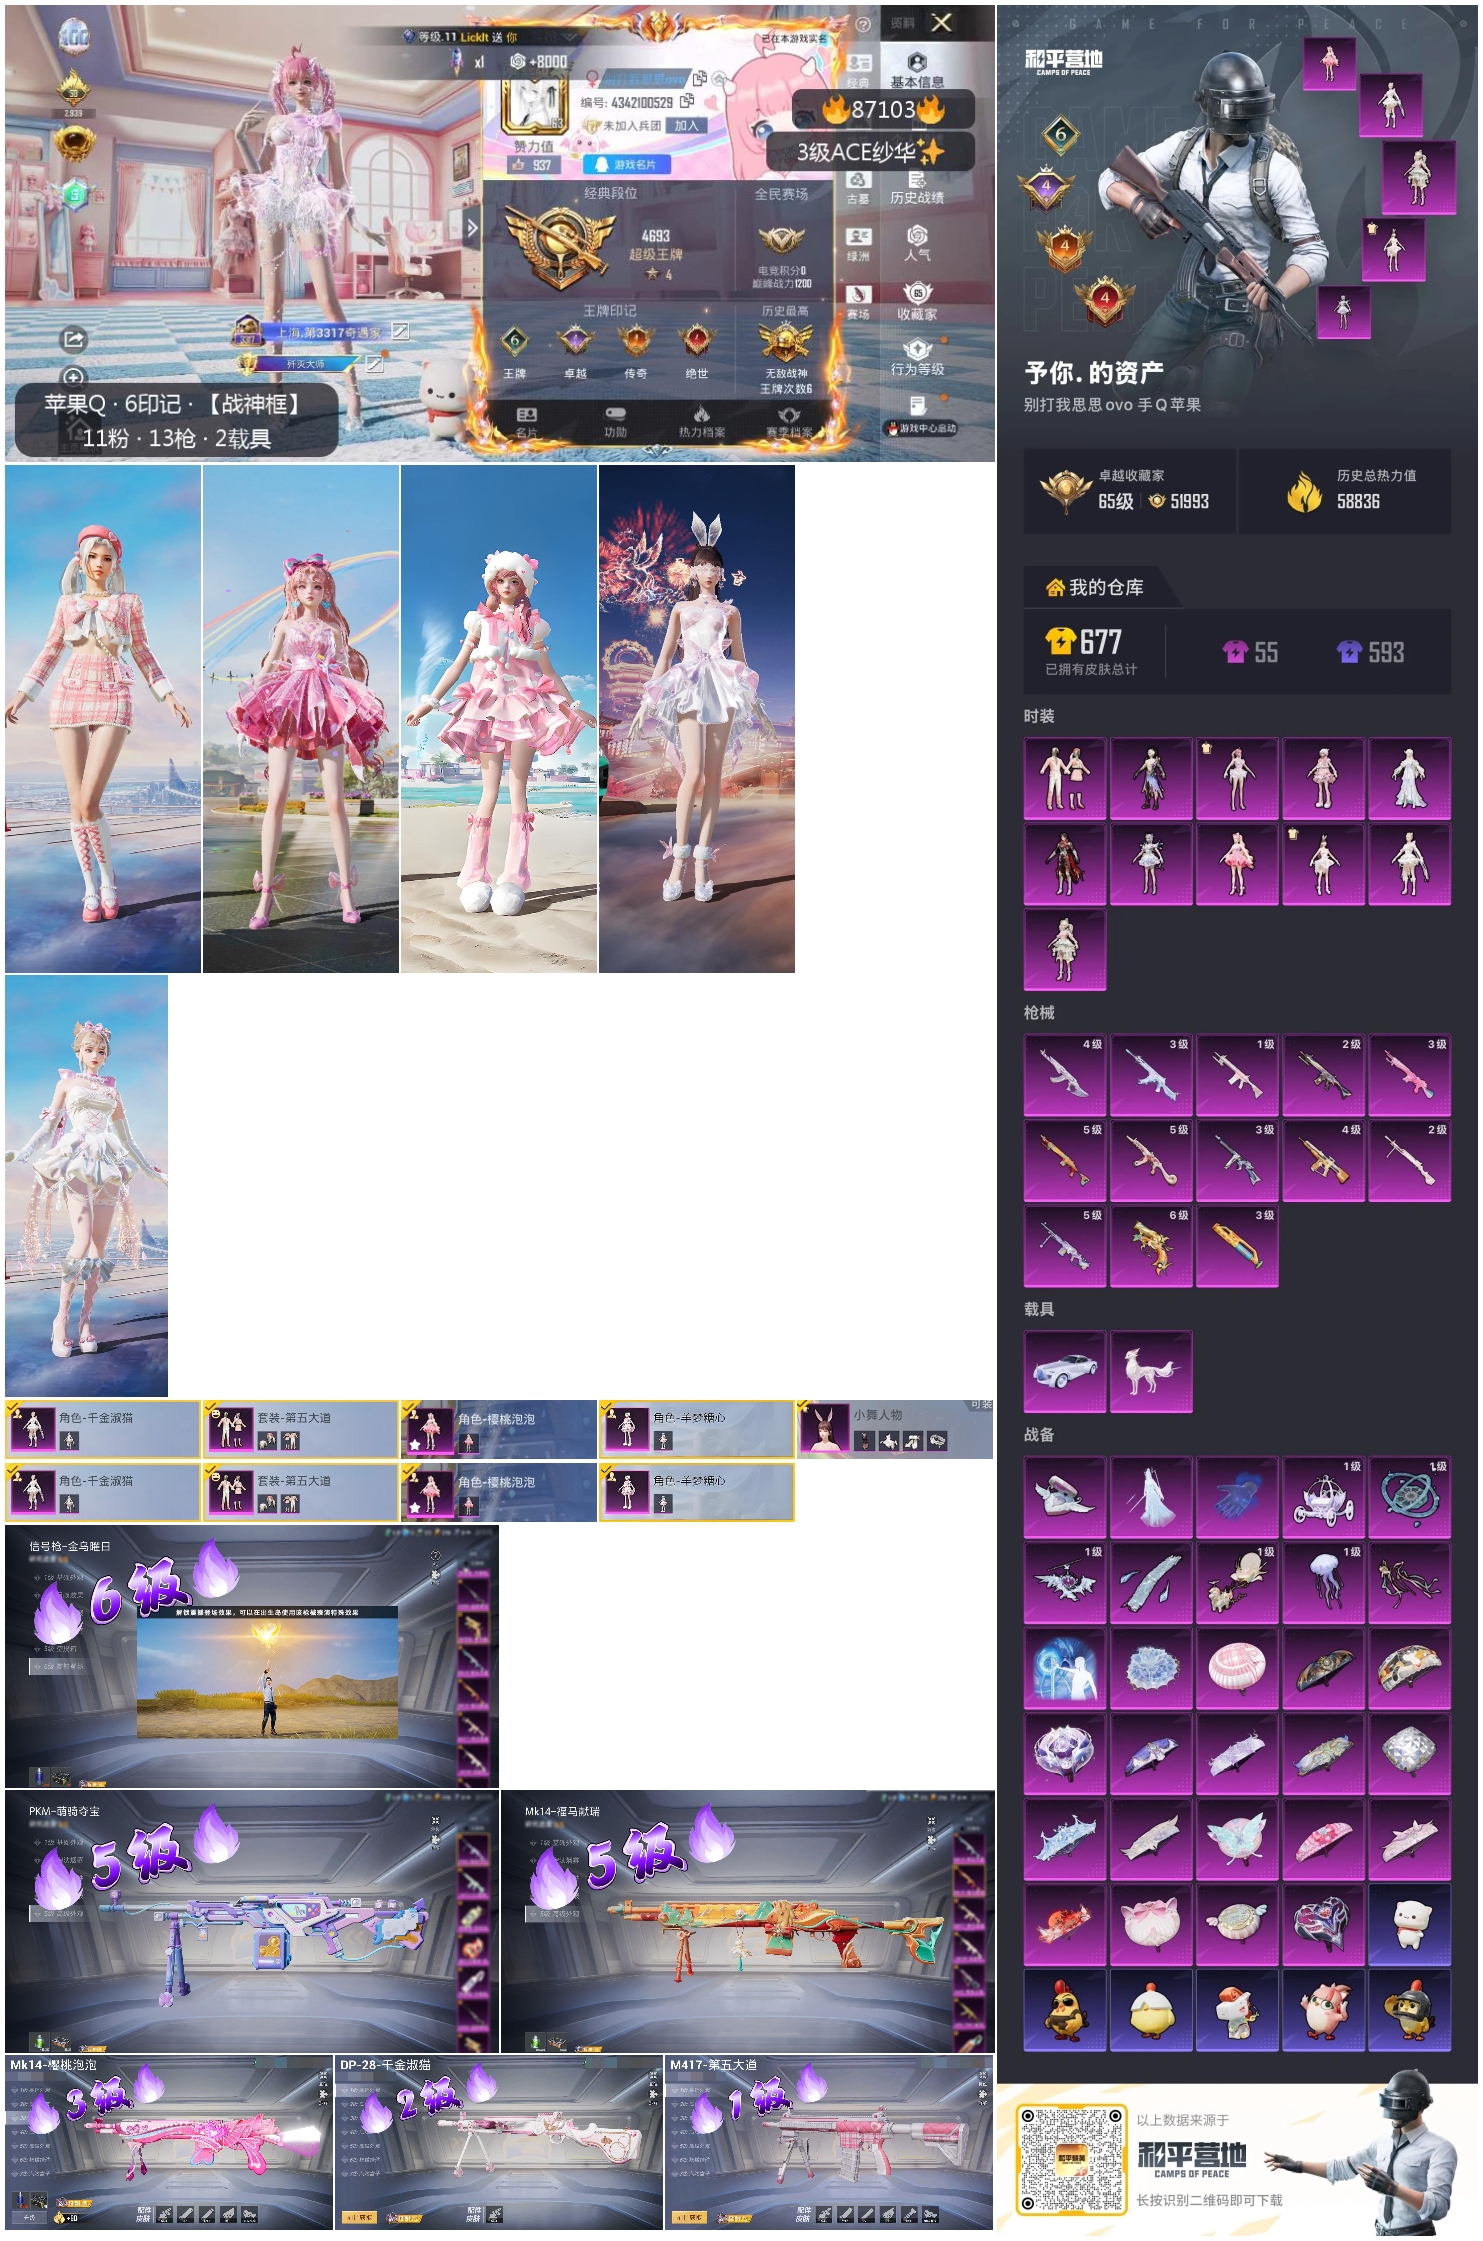This screenshot has width=1483, height=2241.
Task: Open 历史战绩 match history icon
Action: pos(916,180)
